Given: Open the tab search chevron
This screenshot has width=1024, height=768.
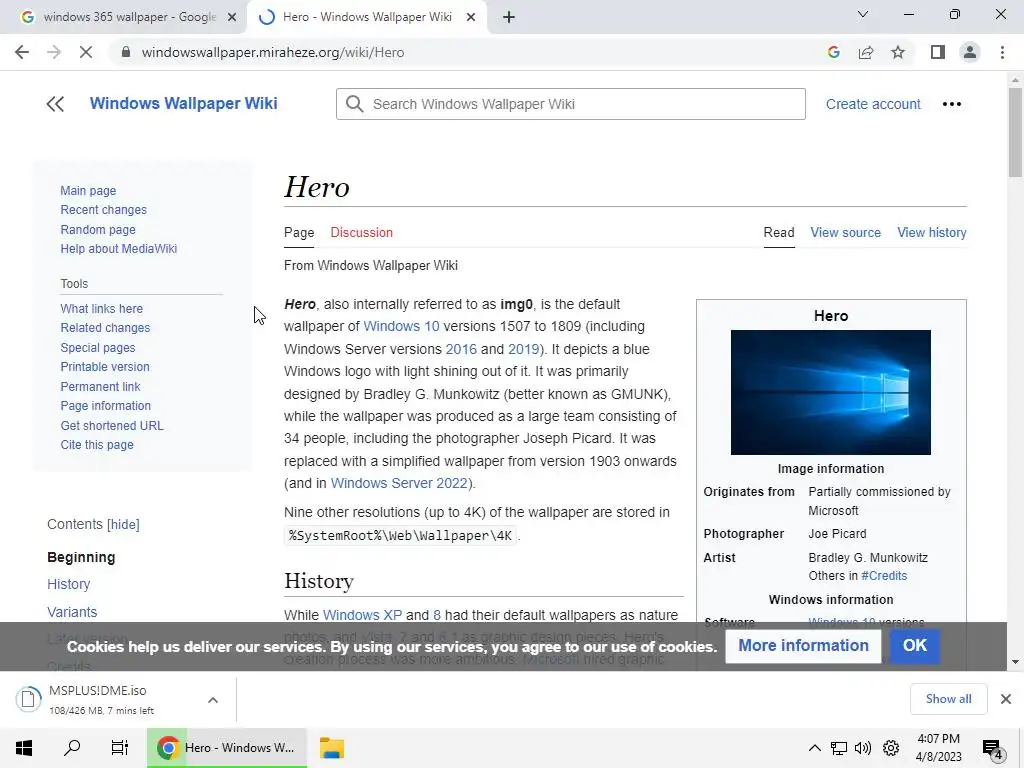Looking at the screenshot, I should 863,14.
